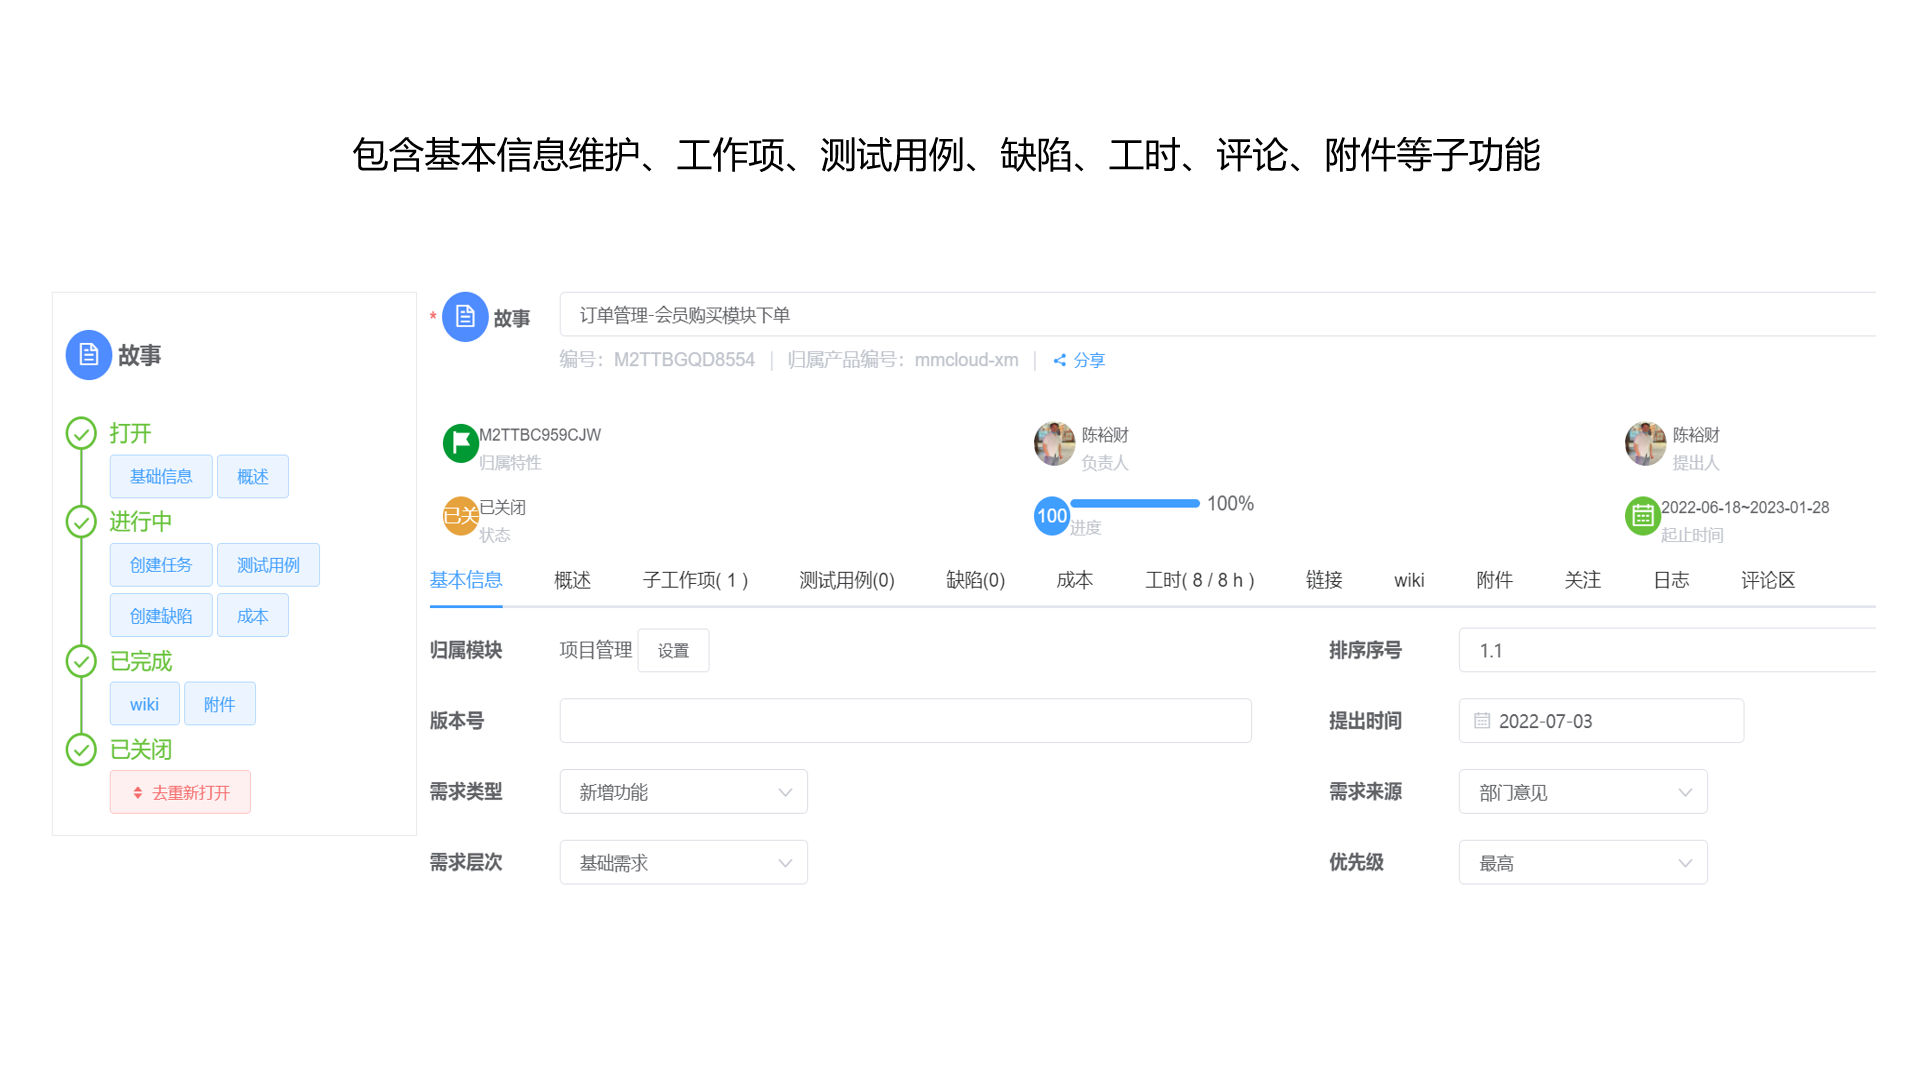Click the 去重新打开 button
The image size is (1920, 1080).
pyautogui.click(x=180, y=791)
